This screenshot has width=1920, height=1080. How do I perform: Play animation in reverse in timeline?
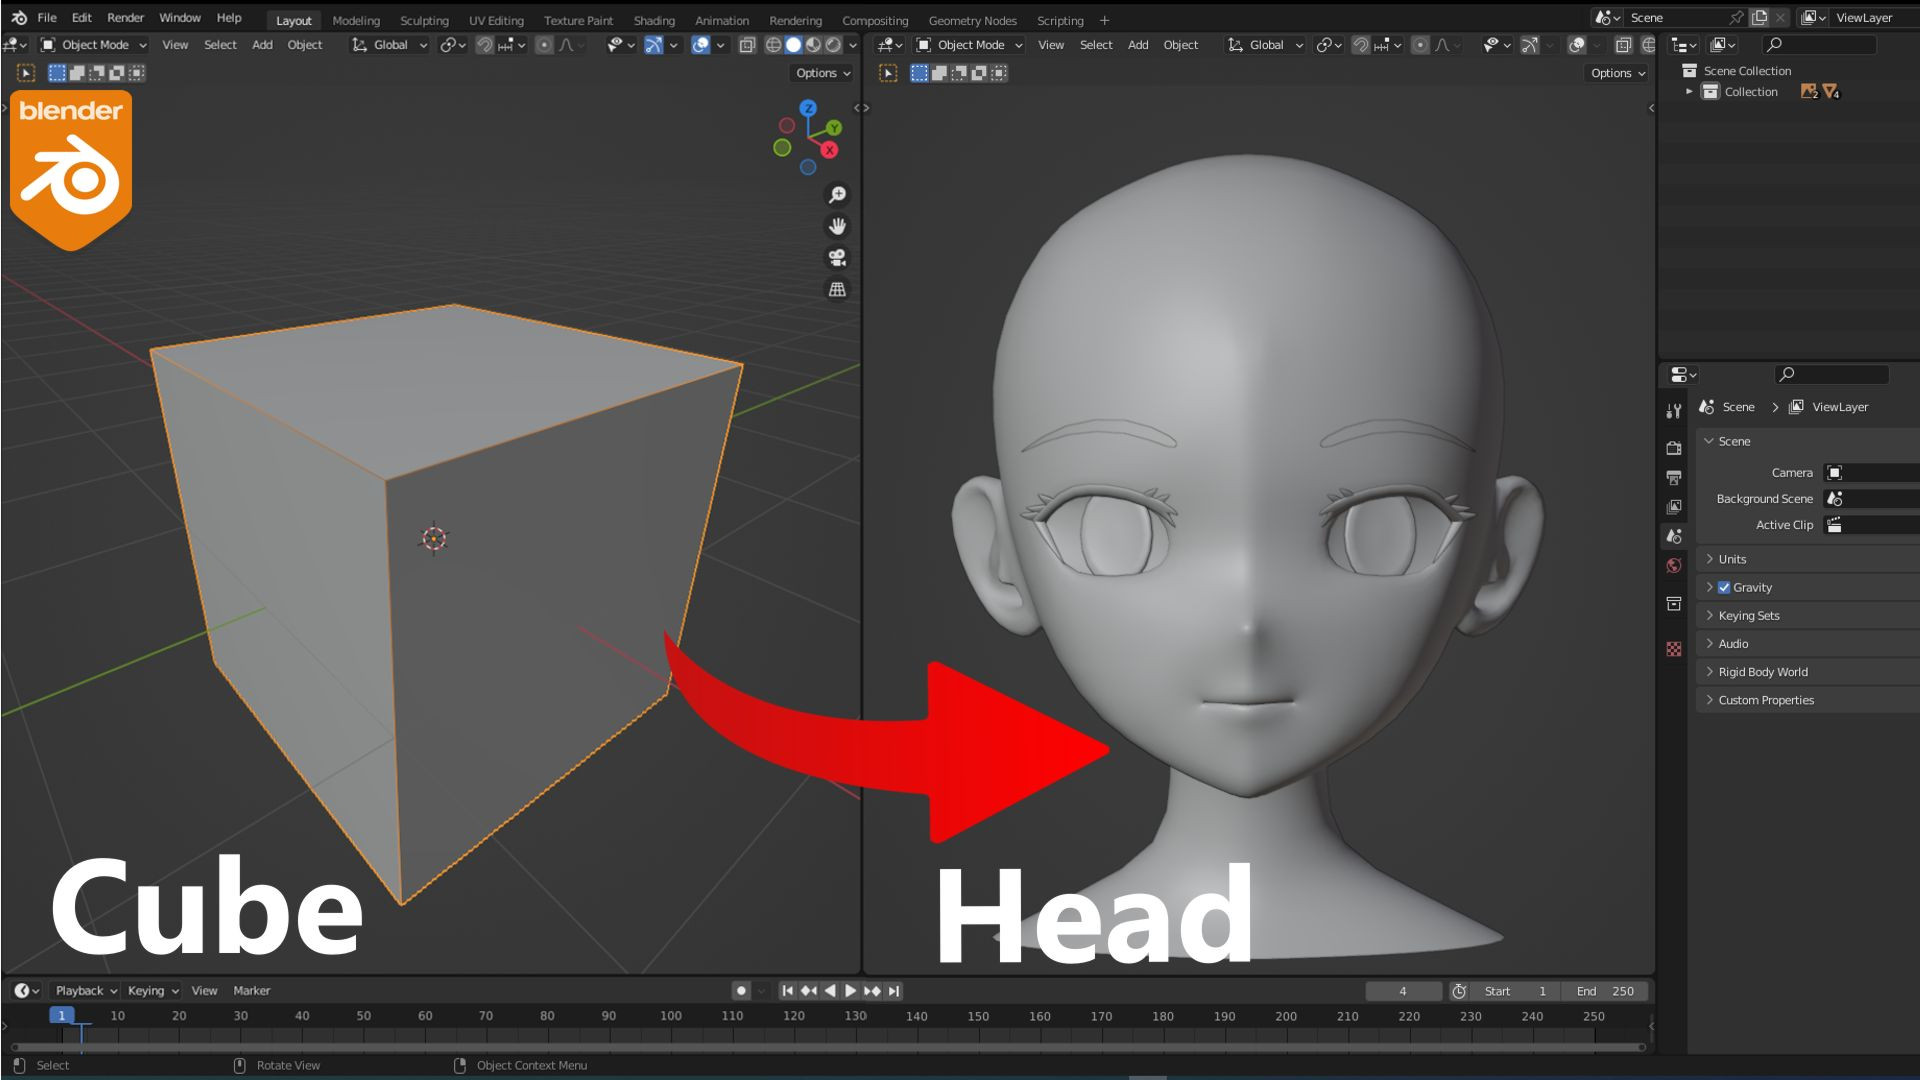pyautogui.click(x=830, y=991)
